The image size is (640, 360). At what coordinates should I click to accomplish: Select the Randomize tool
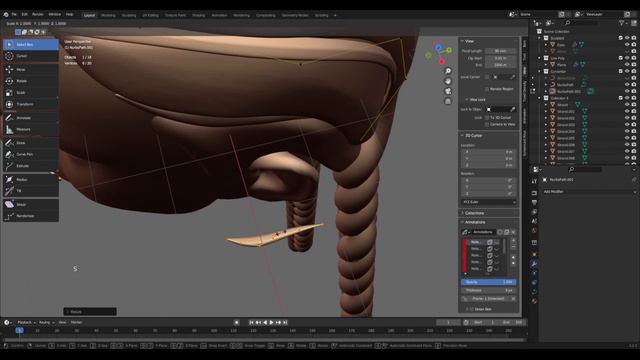coord(31,216)
